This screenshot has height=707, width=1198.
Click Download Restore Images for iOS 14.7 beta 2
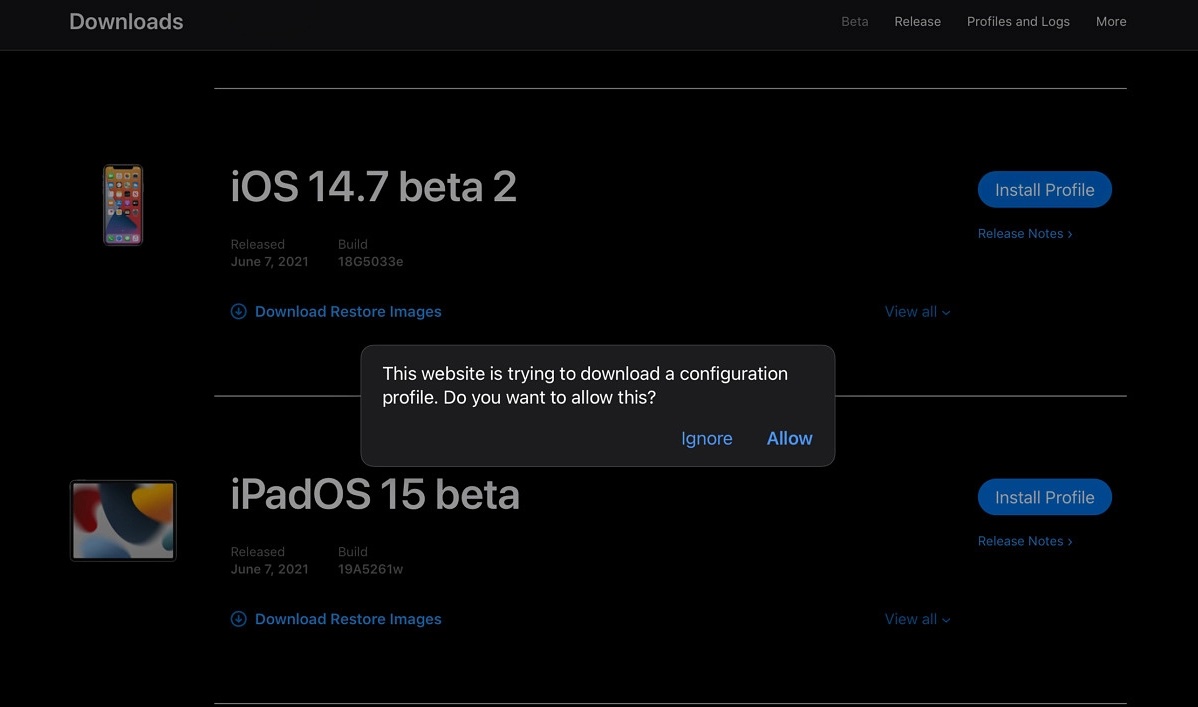pyautogui.click(x=348, y=311)
